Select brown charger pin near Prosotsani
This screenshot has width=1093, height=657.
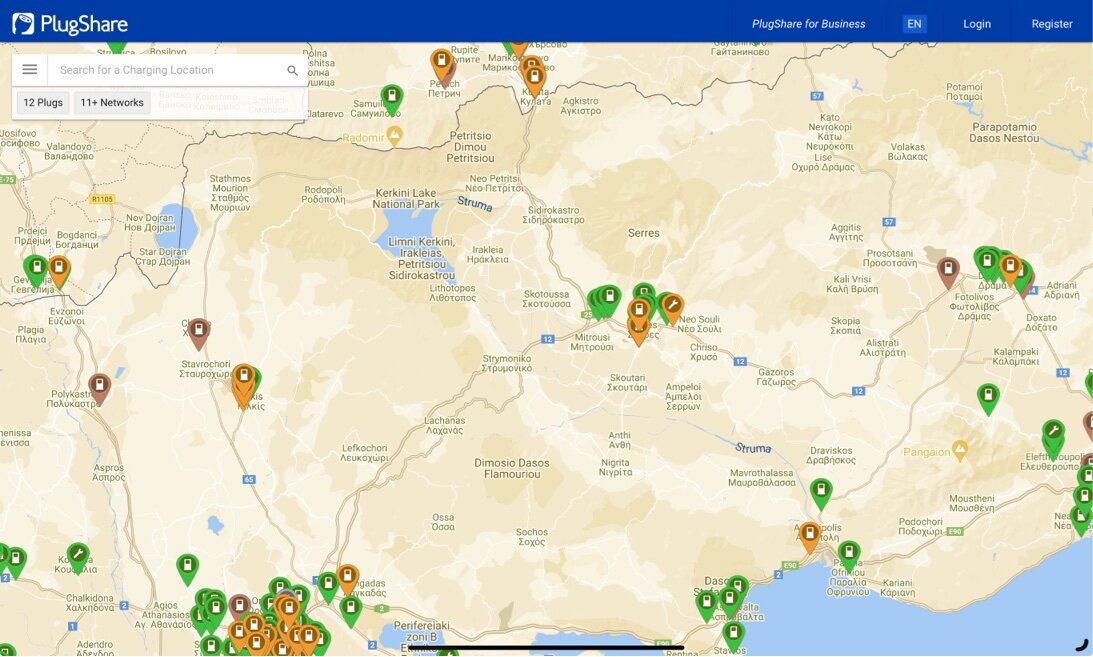tap(948, 272)
